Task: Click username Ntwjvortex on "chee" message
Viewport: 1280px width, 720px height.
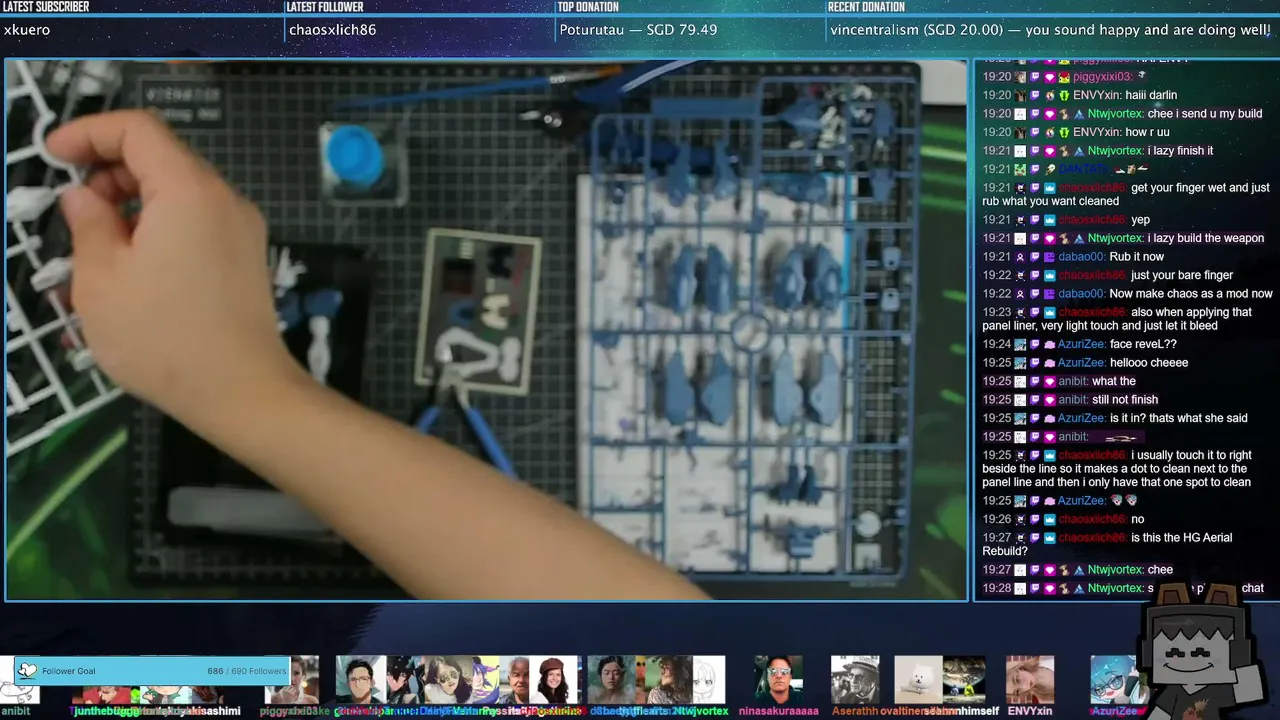Action: pyautogui.click(x=1116, y=570)
